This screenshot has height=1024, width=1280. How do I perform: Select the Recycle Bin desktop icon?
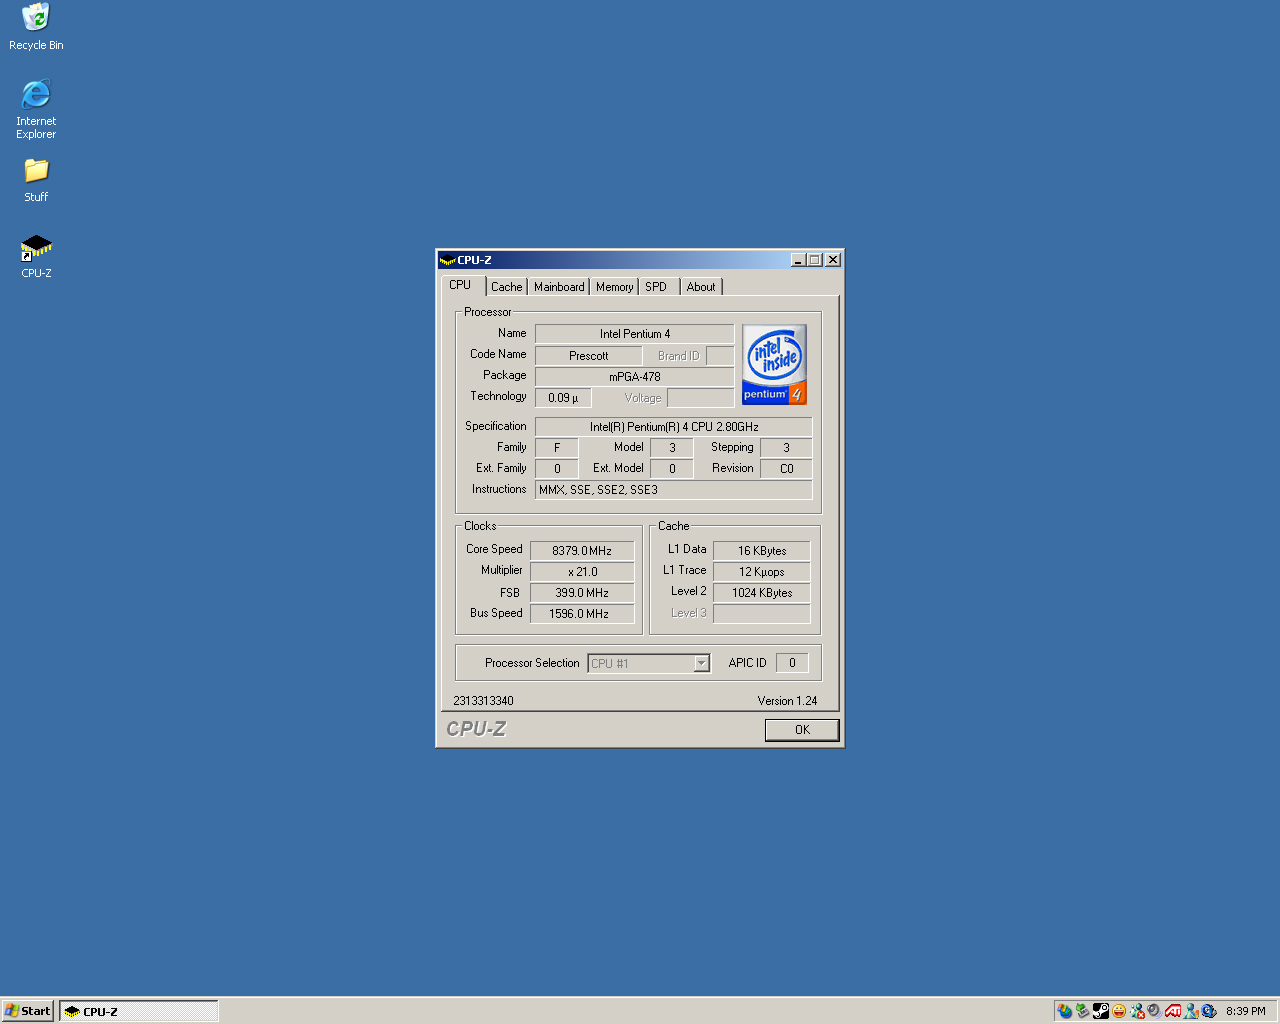click(x=36, y=27)
